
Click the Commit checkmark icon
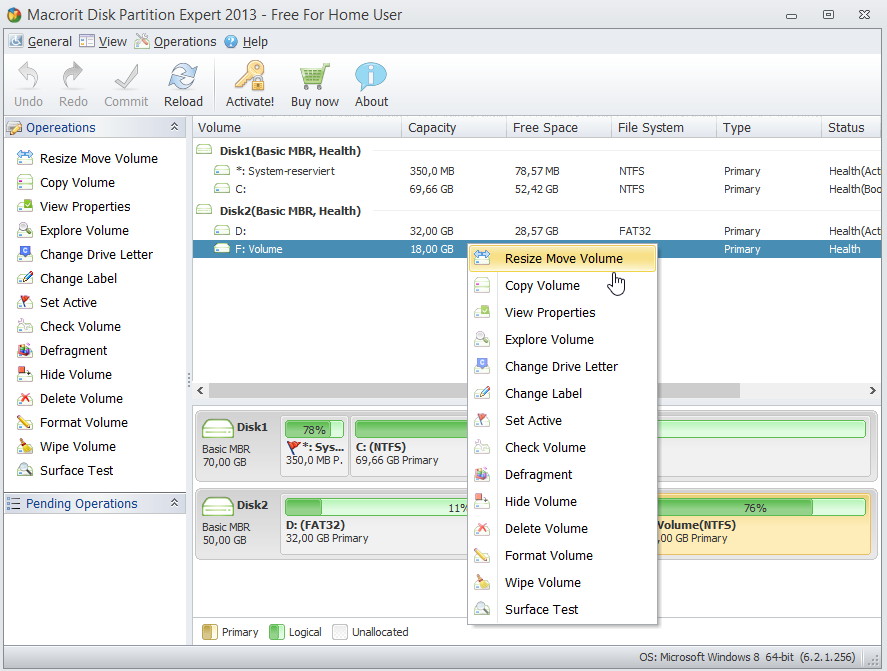coord(126,85)
